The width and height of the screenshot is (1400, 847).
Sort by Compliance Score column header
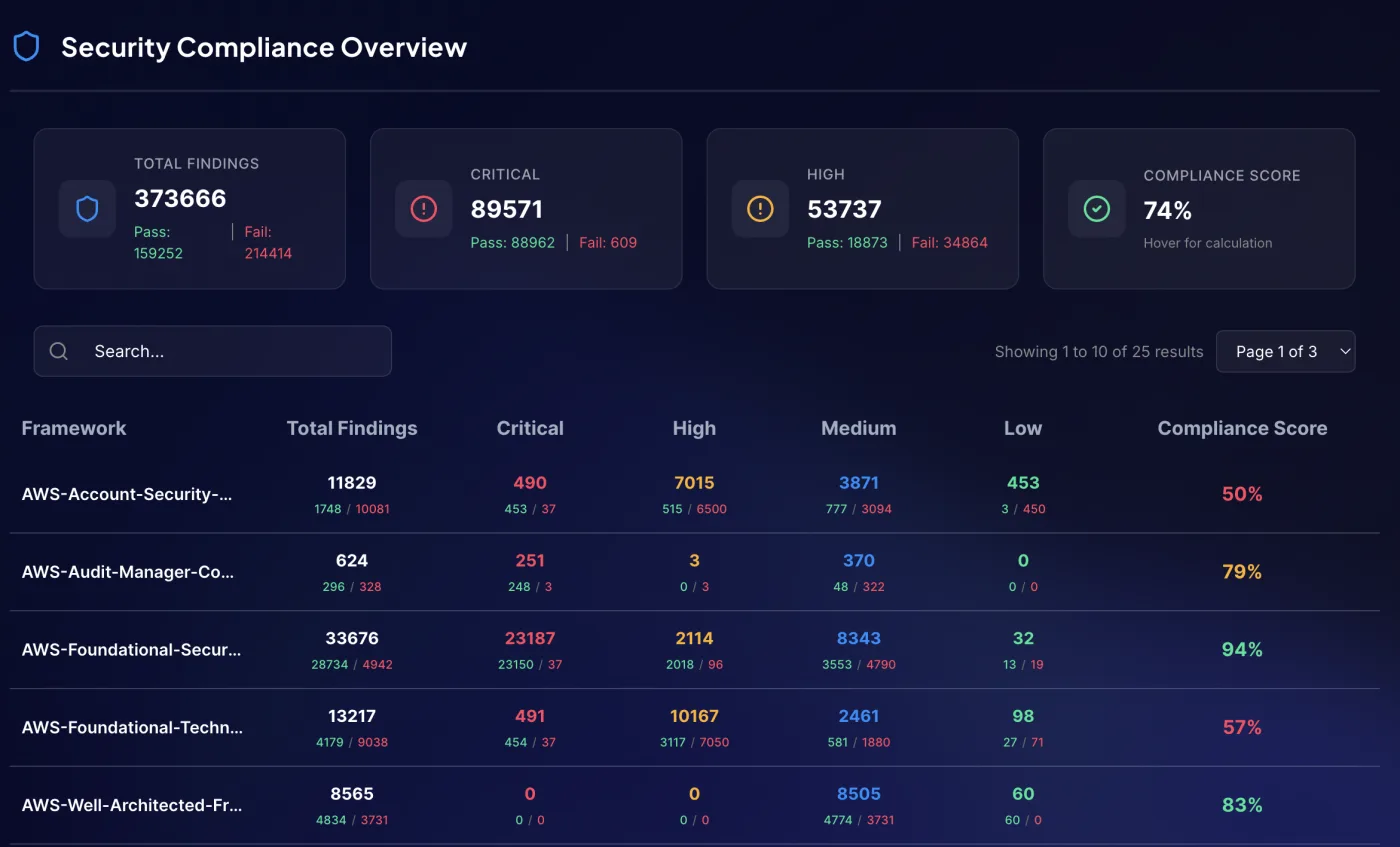coord(1242,428)
